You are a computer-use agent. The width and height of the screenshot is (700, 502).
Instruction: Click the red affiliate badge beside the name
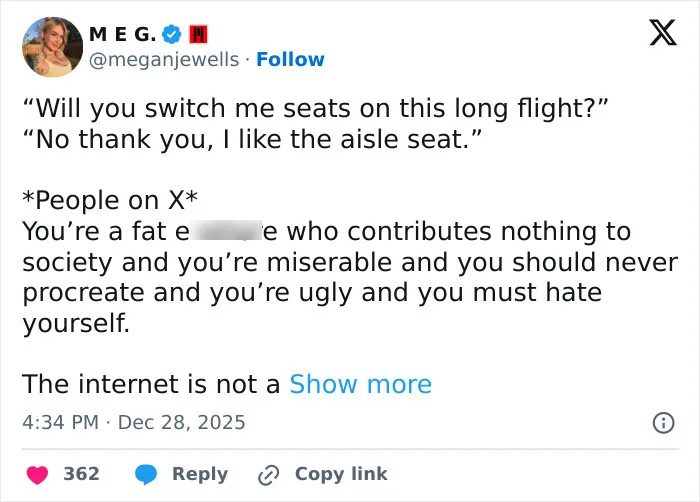coord(198,34)
